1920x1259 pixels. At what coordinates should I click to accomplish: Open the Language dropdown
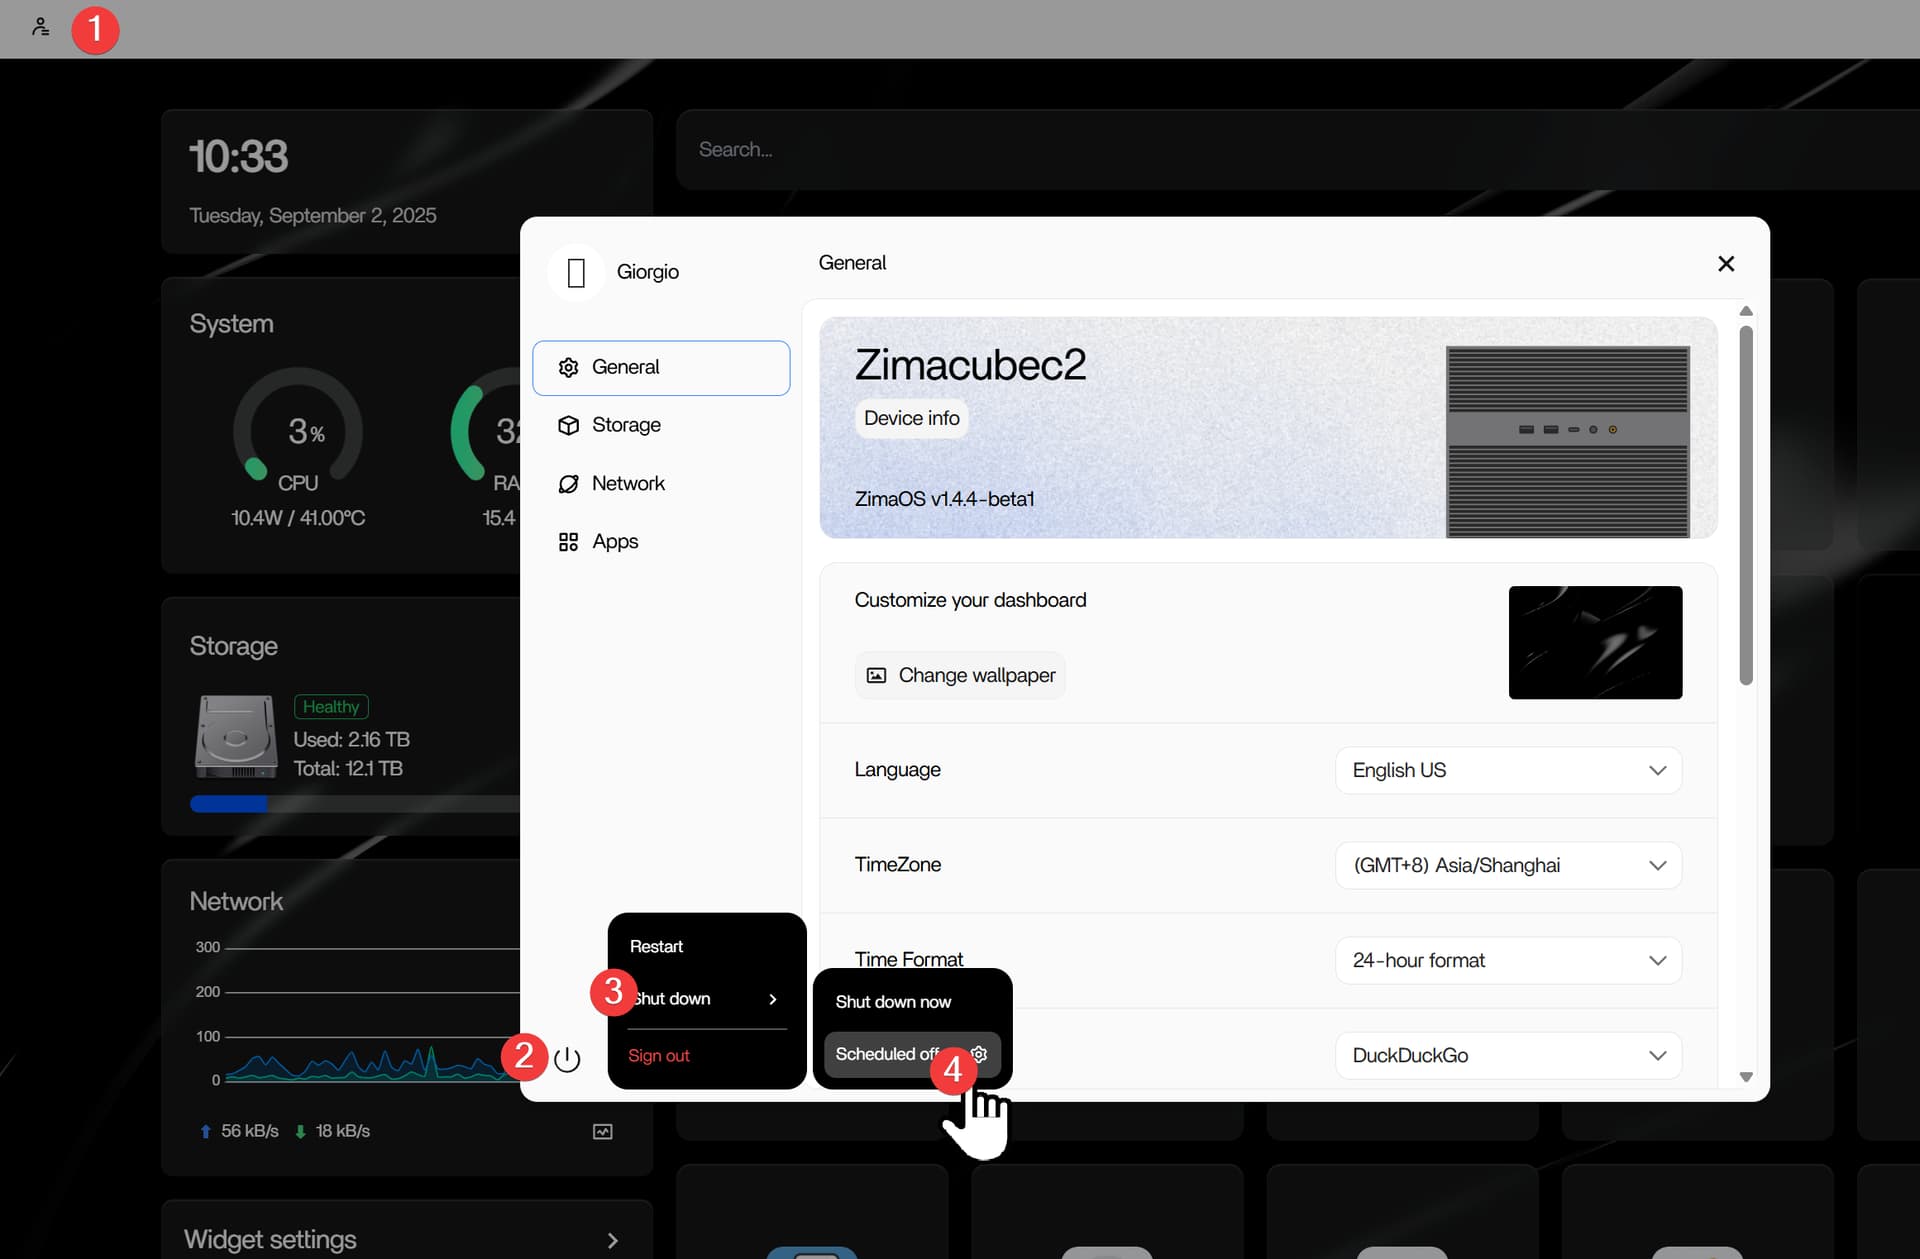click(x=1507, y=770)
